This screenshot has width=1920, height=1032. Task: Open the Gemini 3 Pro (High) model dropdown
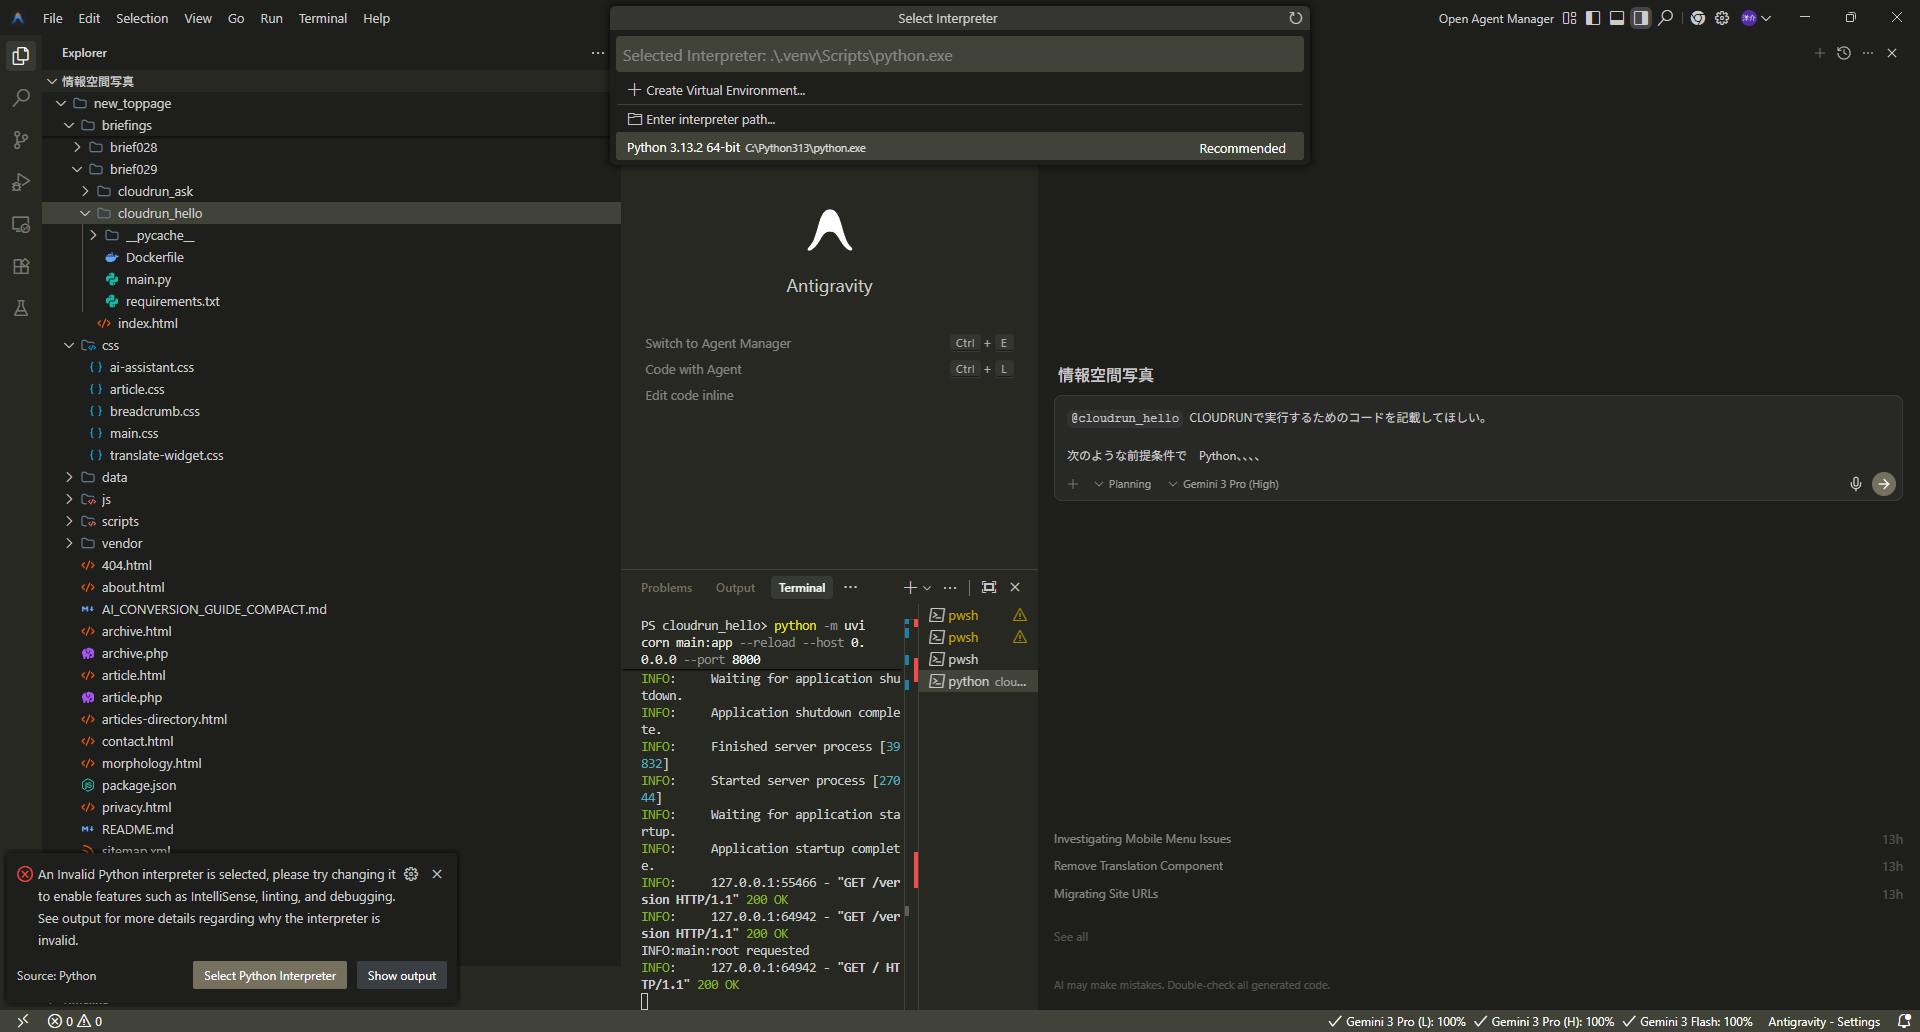(1222, 484)
